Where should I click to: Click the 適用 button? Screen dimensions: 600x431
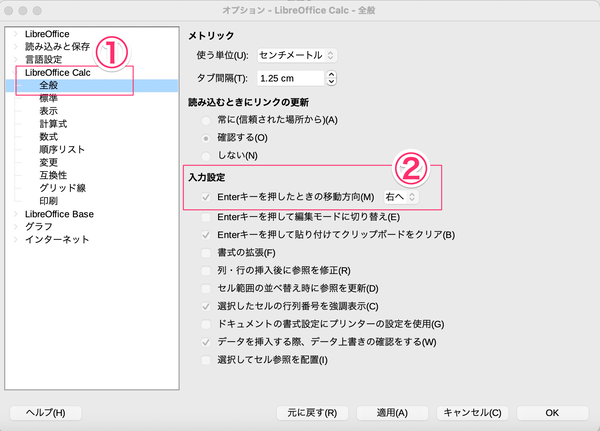392,413
